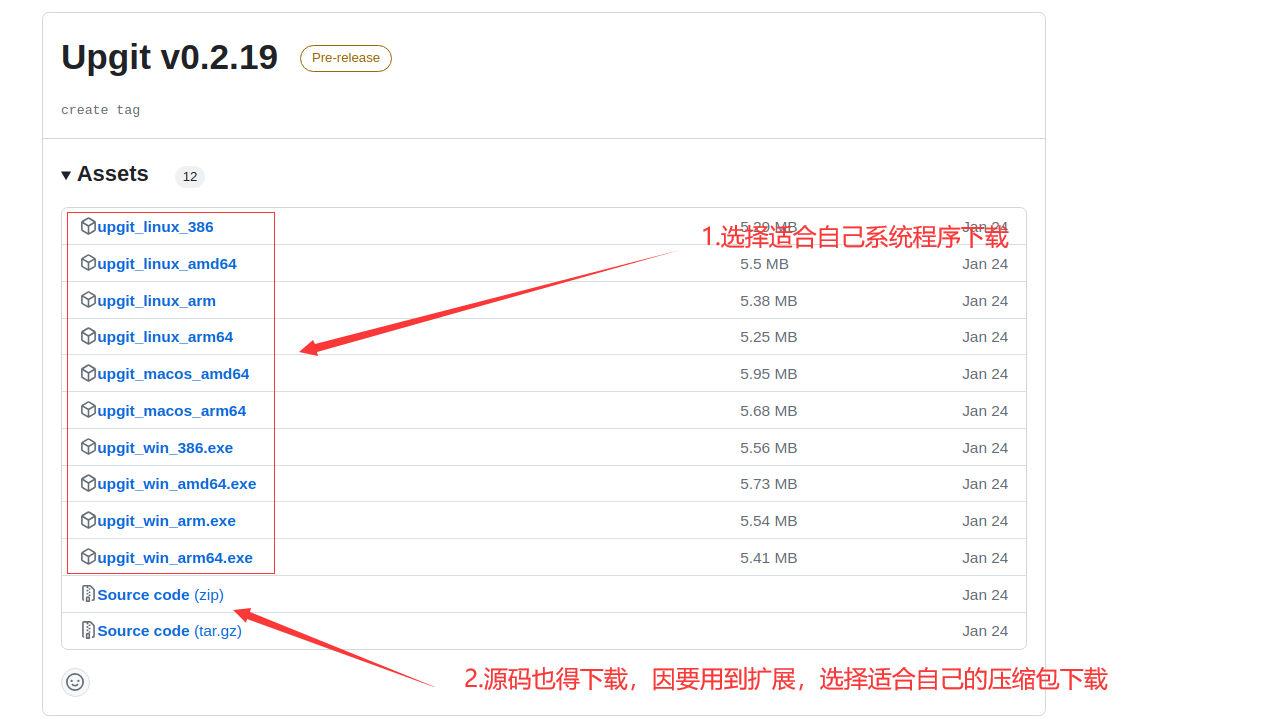Click package icon beside upgit_win_386.exe
1288x726 pixels.
click(x=88, y=447)
